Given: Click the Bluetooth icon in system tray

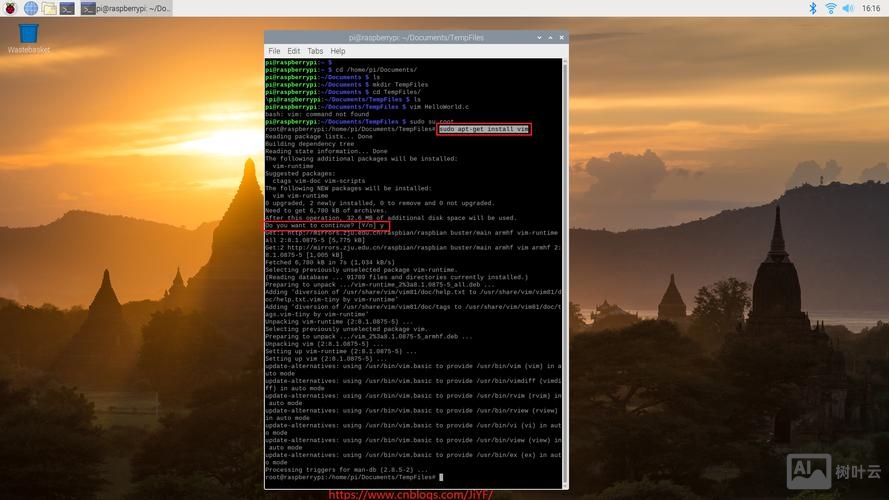Looking at the screenshot, I should (x=812, y=8).
